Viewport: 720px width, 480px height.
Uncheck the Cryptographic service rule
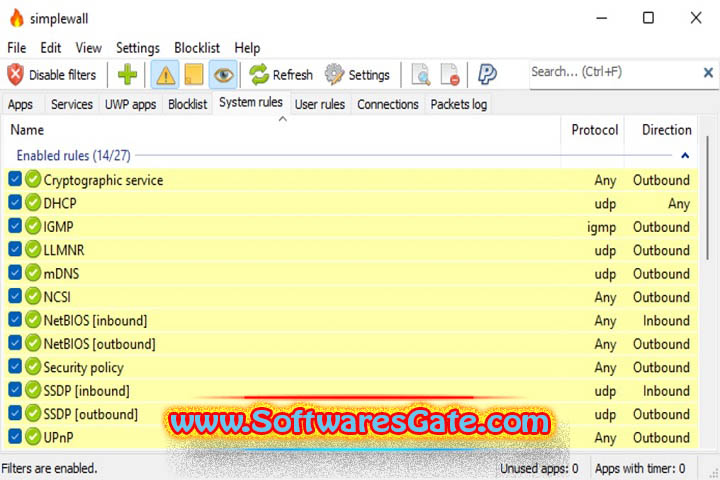(x=15, y=179)
